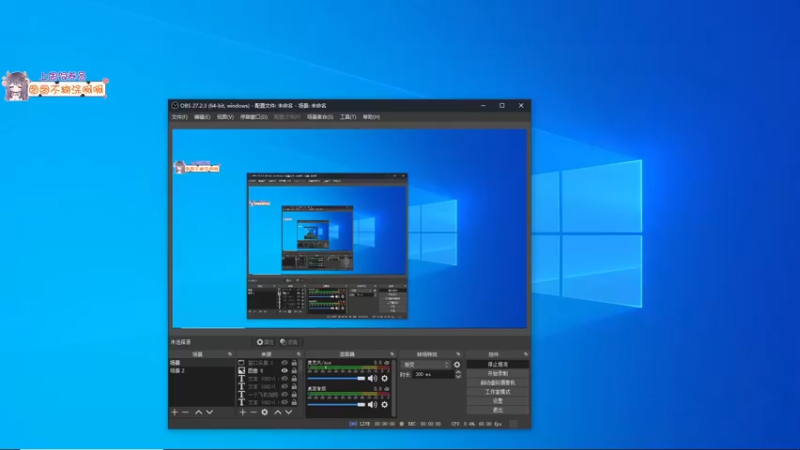Select the 场景 2 scene in the list
The image size is (800, 450).
[202, 370]
